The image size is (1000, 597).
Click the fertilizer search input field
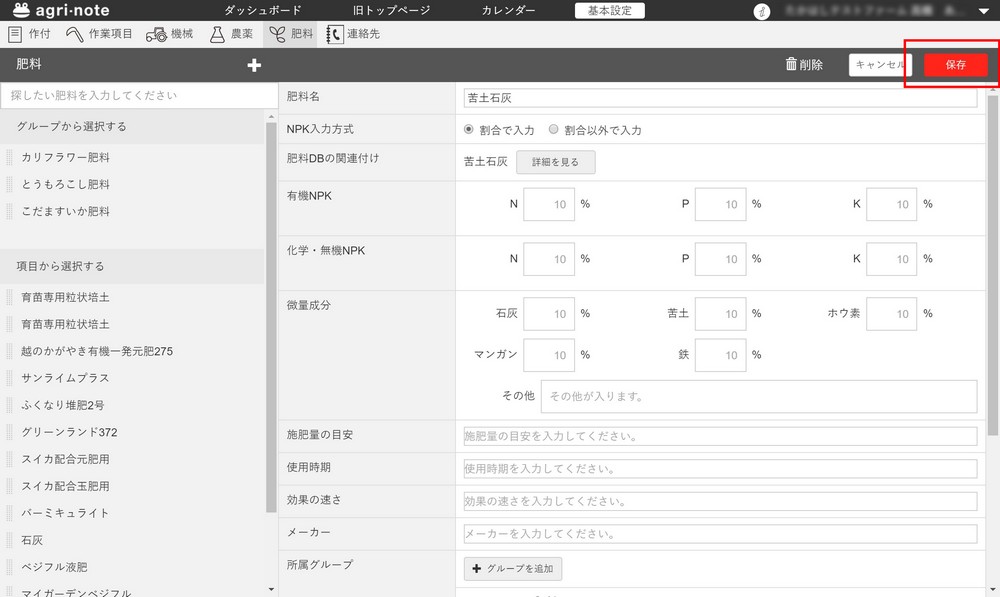click(138, 96)
